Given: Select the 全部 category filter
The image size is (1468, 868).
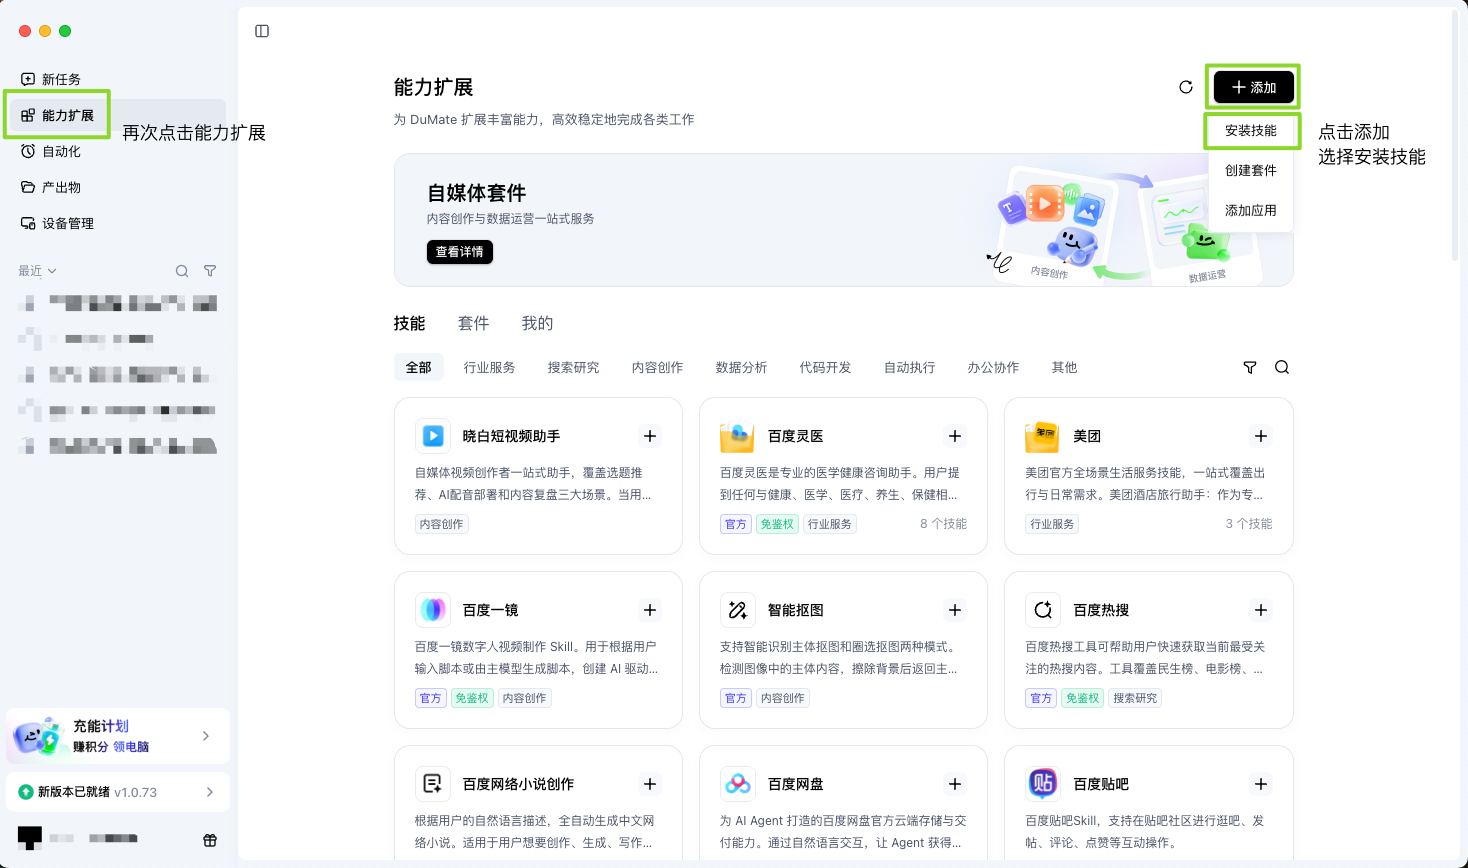Looking at the screenshot, I should pos(419,367).
